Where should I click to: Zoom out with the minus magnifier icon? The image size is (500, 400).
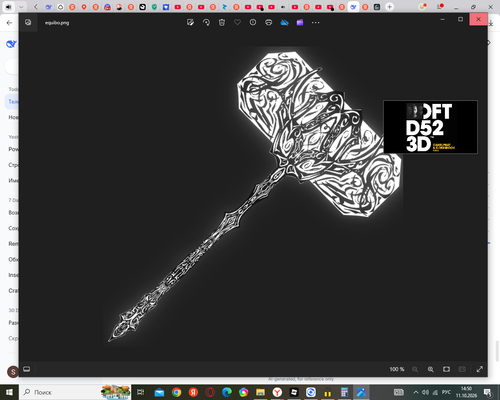tap(415, 369)
